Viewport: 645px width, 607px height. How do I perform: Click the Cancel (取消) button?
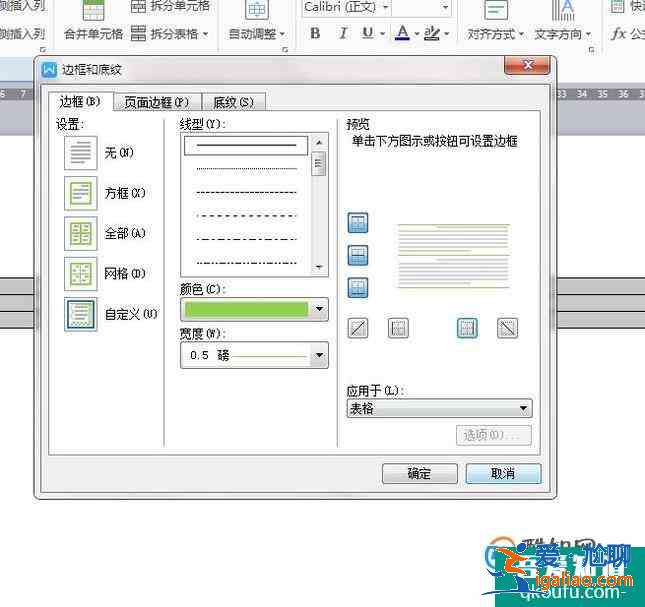coord(503,474)
